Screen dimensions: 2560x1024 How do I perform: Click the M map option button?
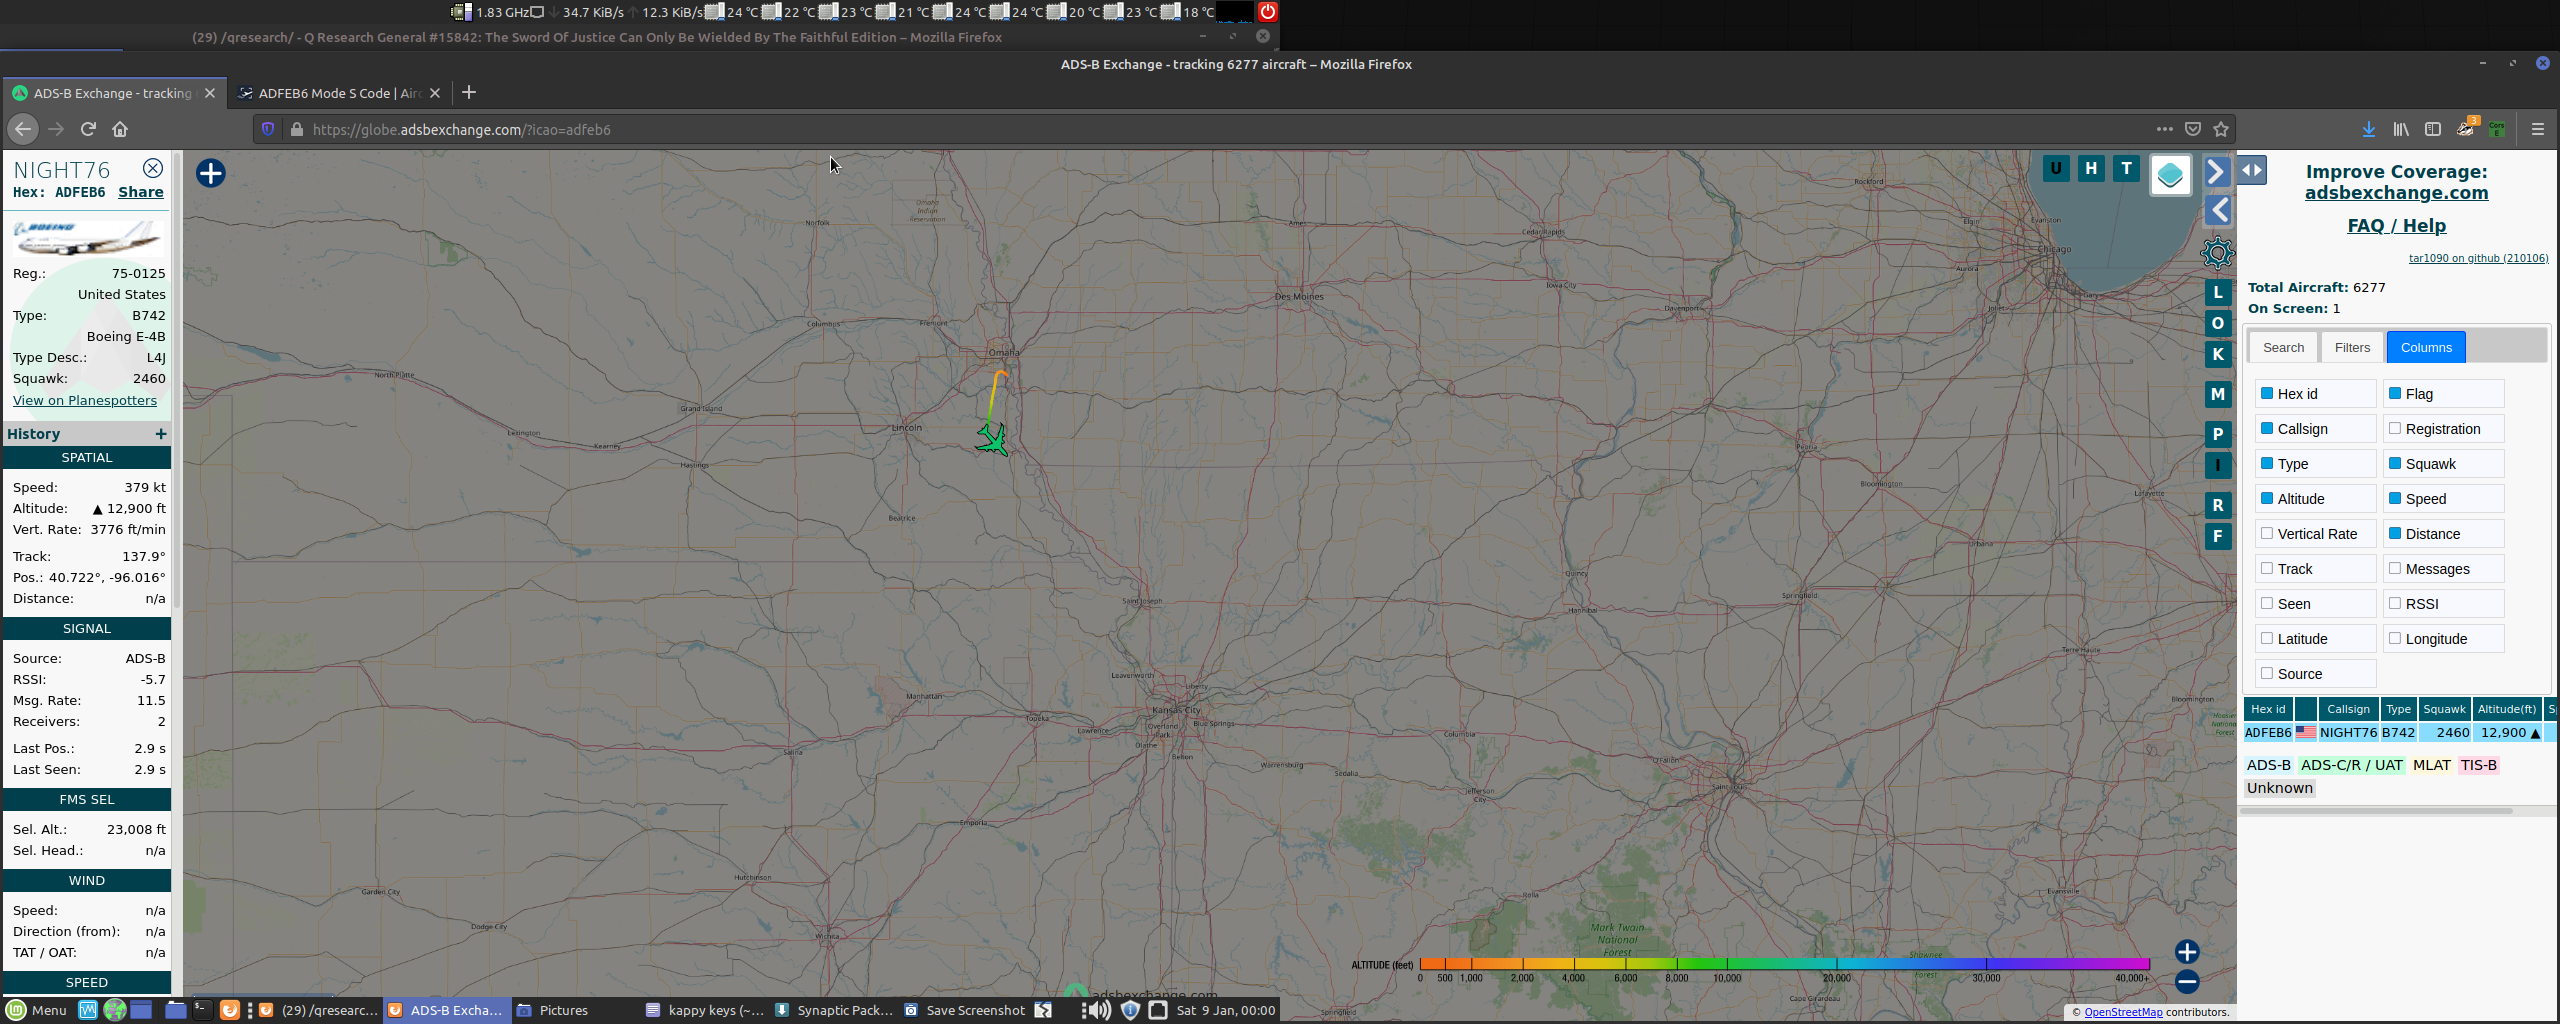[2218, 394]
